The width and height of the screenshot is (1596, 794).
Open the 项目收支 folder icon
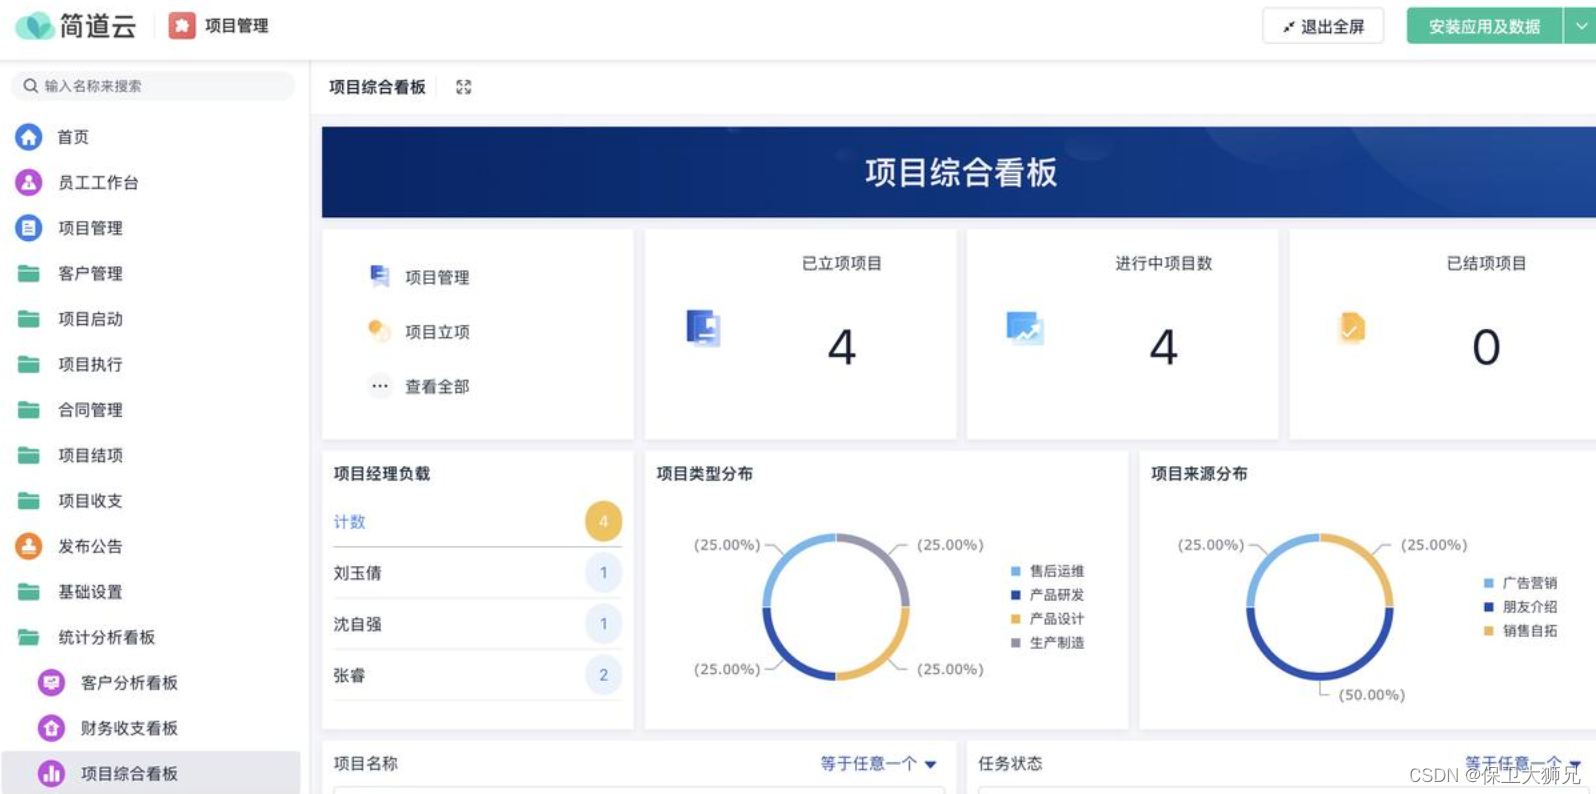click(29, 500)
